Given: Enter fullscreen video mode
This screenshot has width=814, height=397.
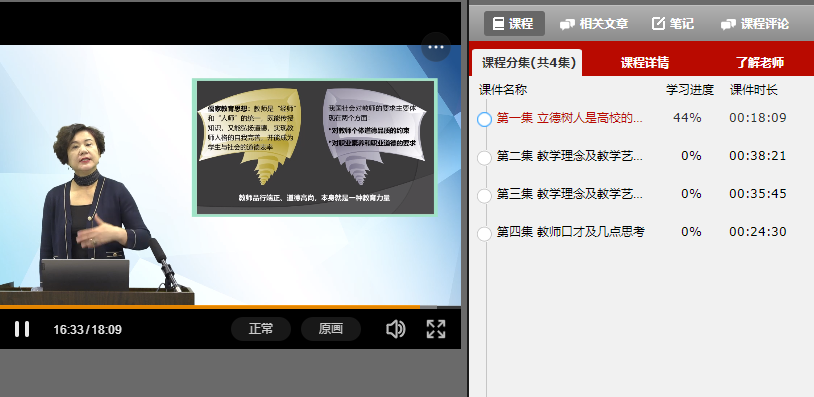Looking at the screenshot, I should click(x=436, y=329).
